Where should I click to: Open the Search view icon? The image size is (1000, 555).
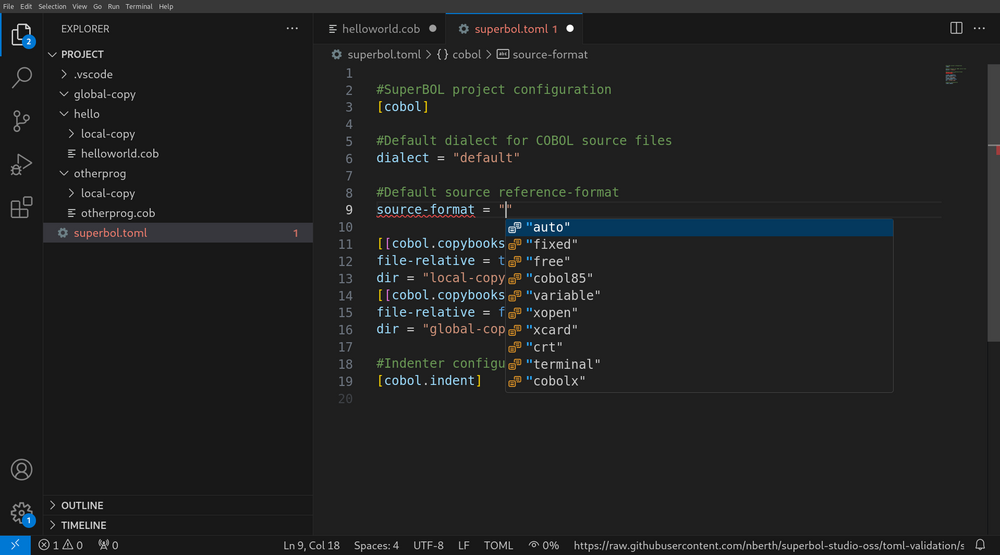click(x=21, y=78)
